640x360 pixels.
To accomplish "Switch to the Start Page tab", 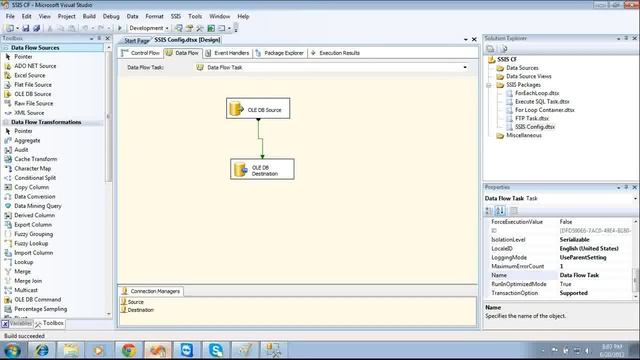I will coord(136,40).
